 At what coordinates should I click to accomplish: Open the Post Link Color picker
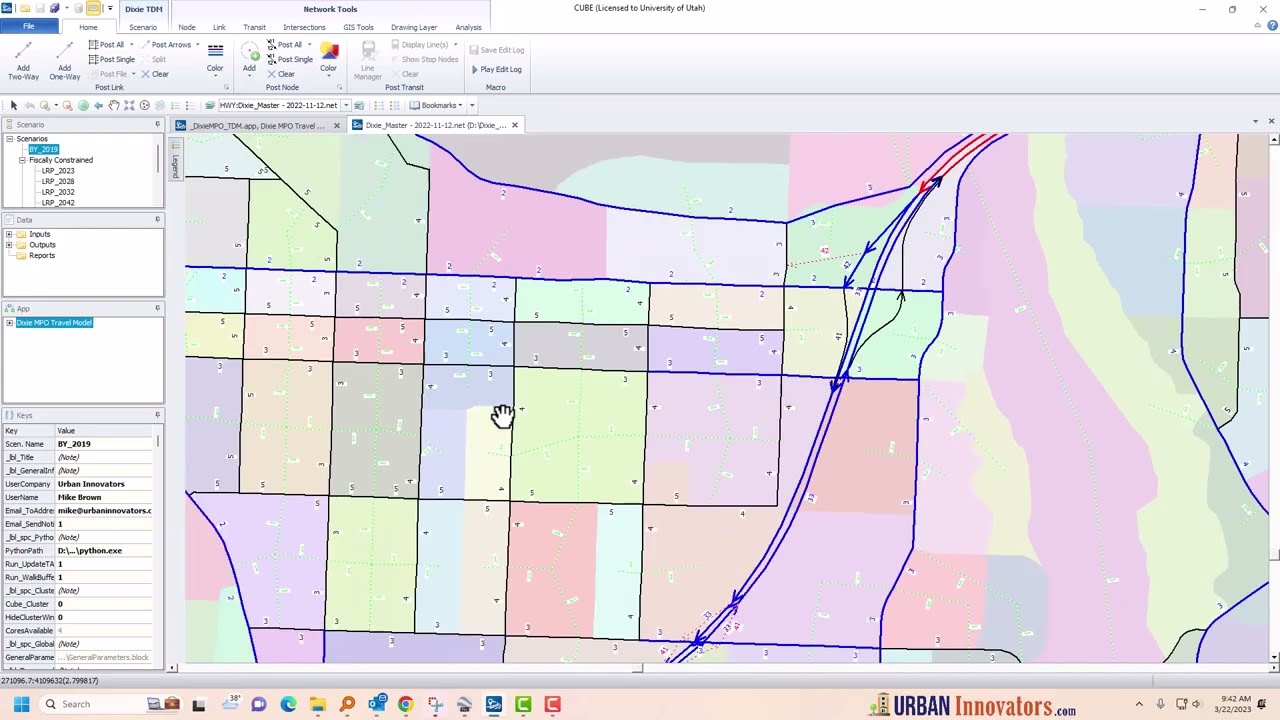click(215, 58)
